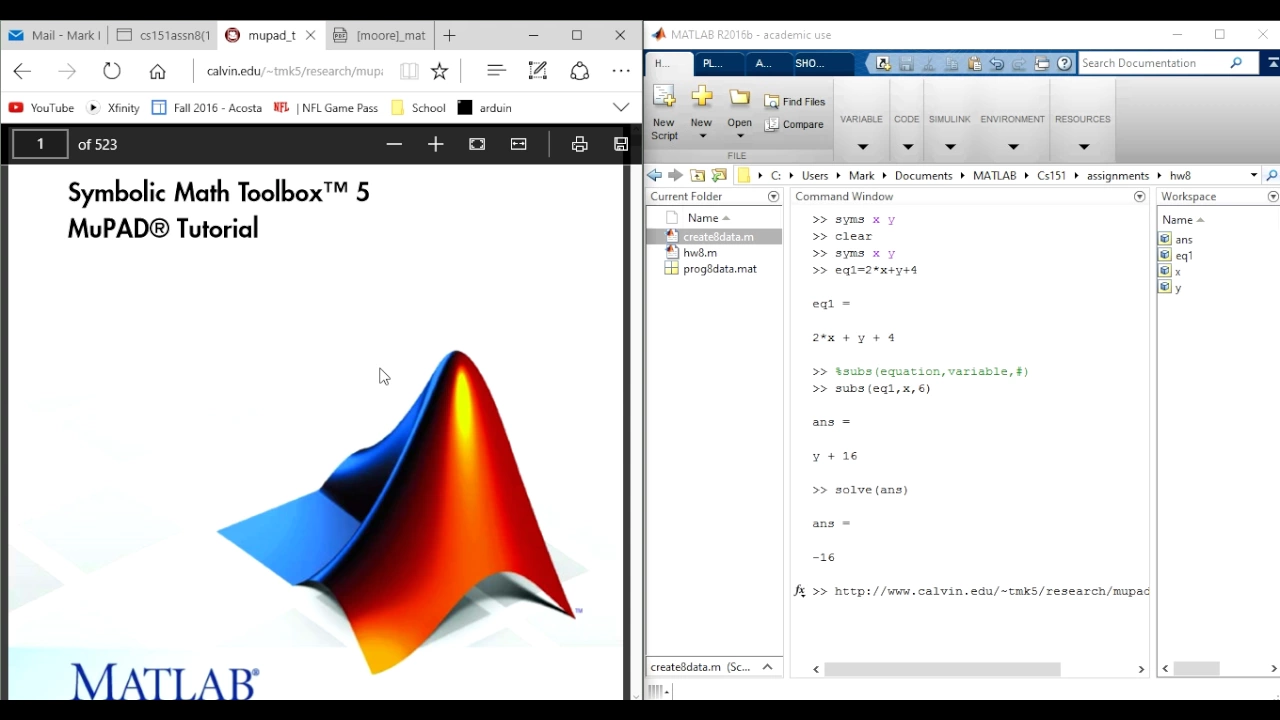1280x720 pixels.
Task: Click Paste icon in MATLAB quick access toolbar
Action: (x=974, y=63)
